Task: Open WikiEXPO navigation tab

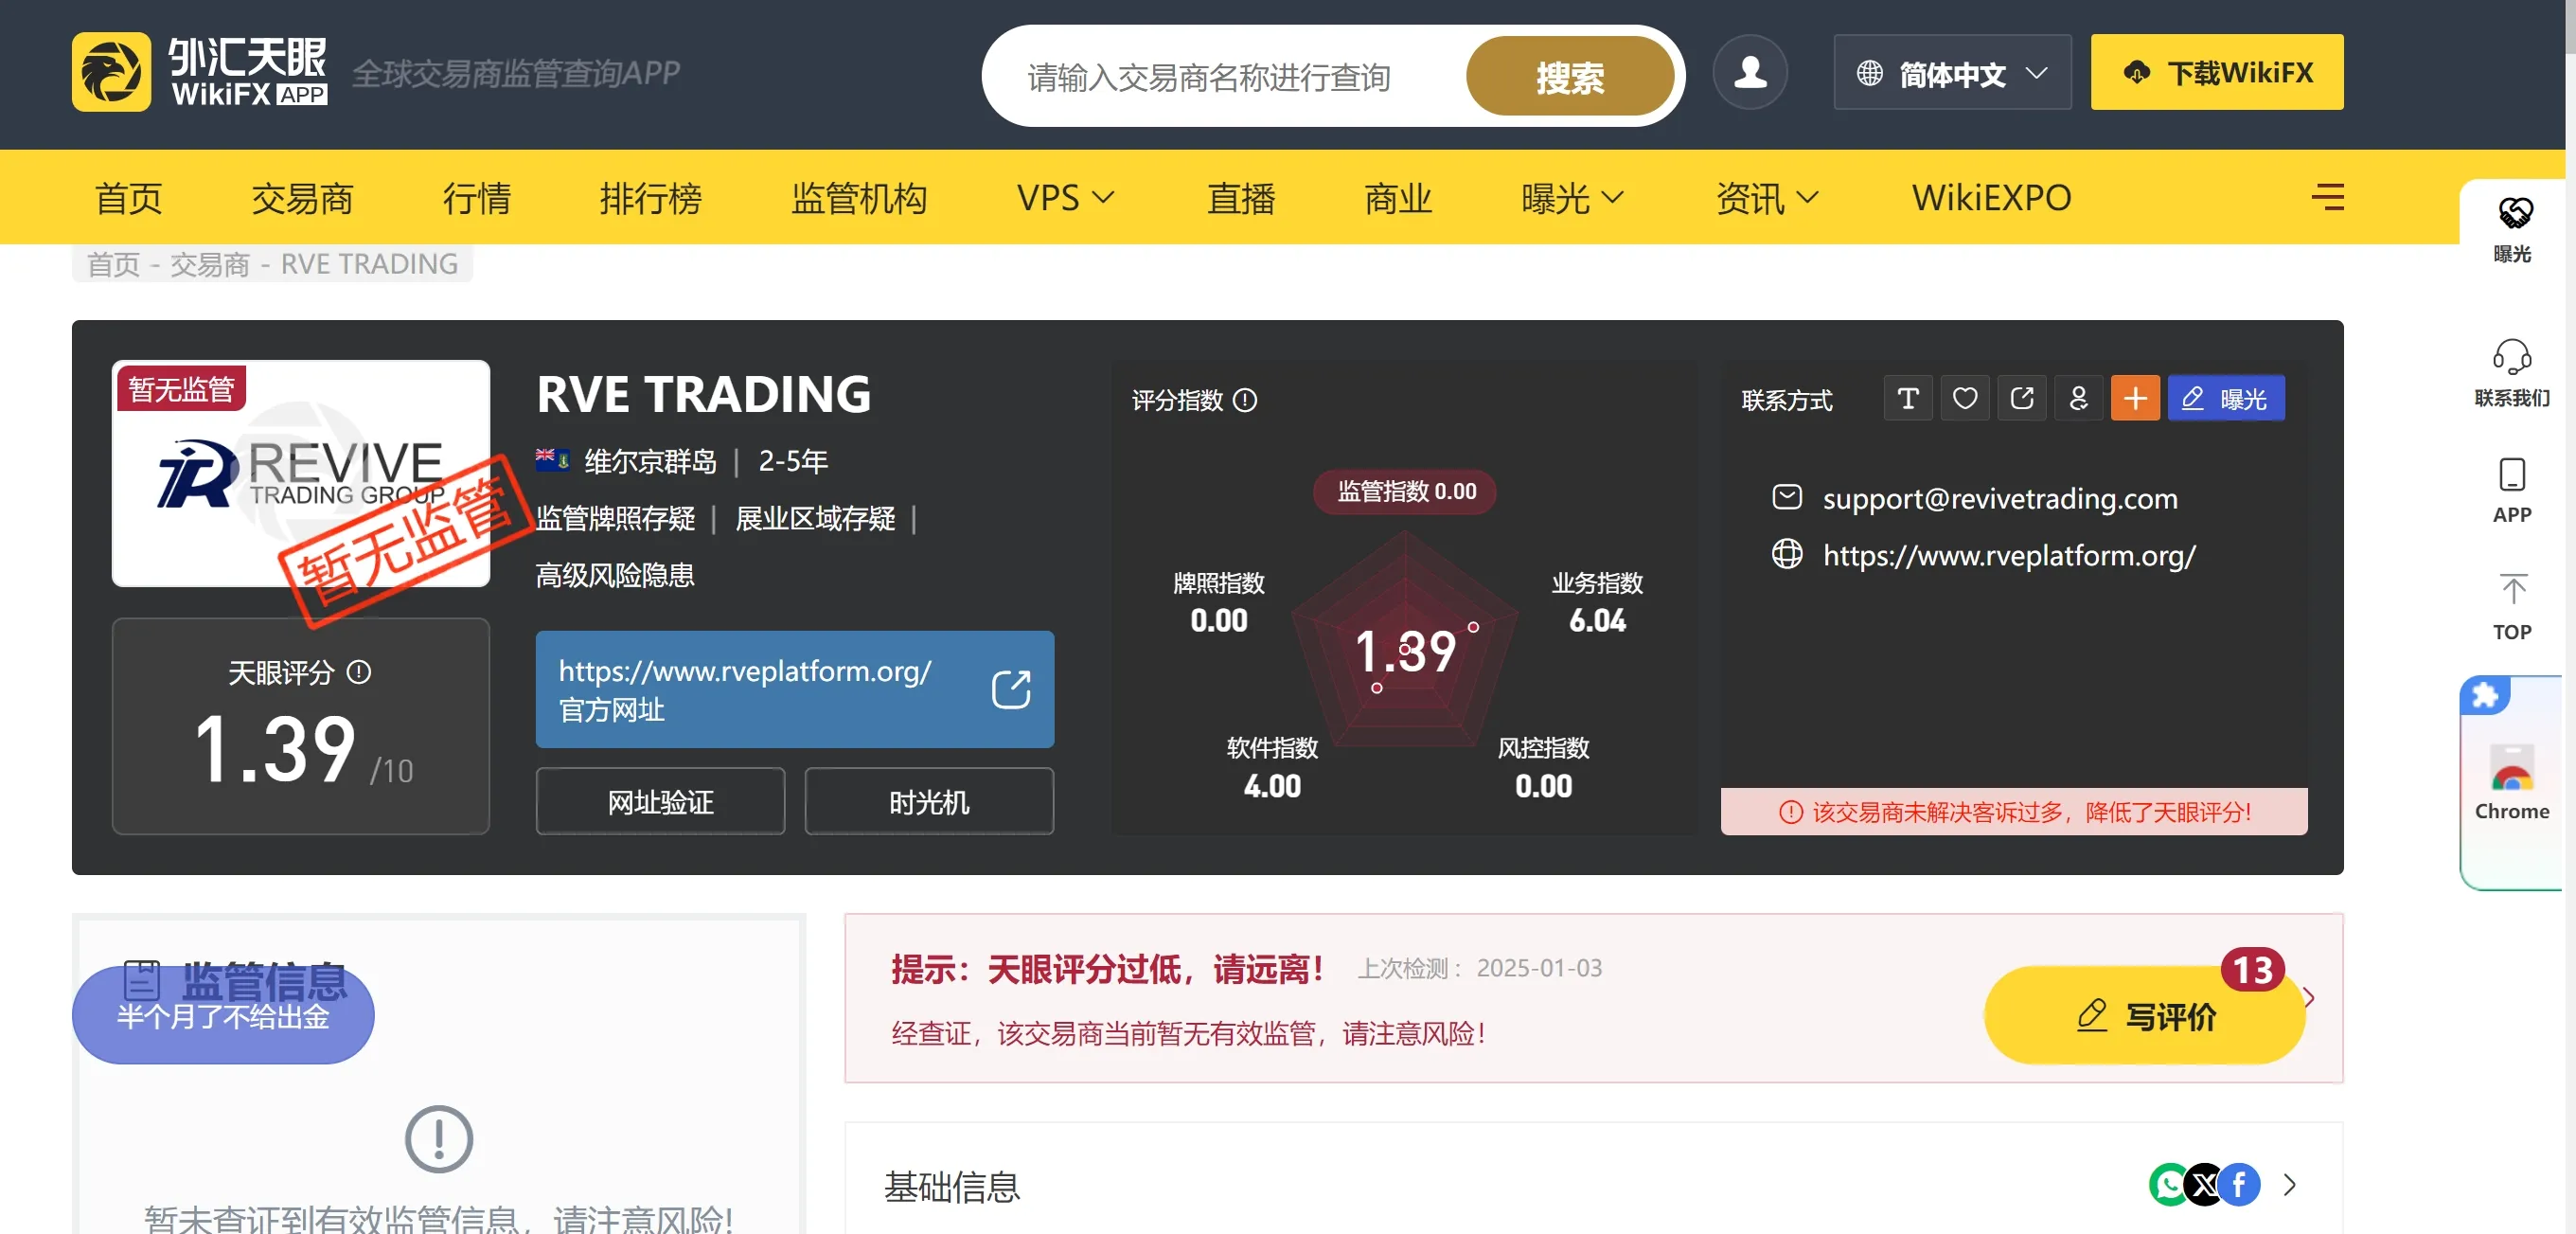Action: (x=1991, y=197)
